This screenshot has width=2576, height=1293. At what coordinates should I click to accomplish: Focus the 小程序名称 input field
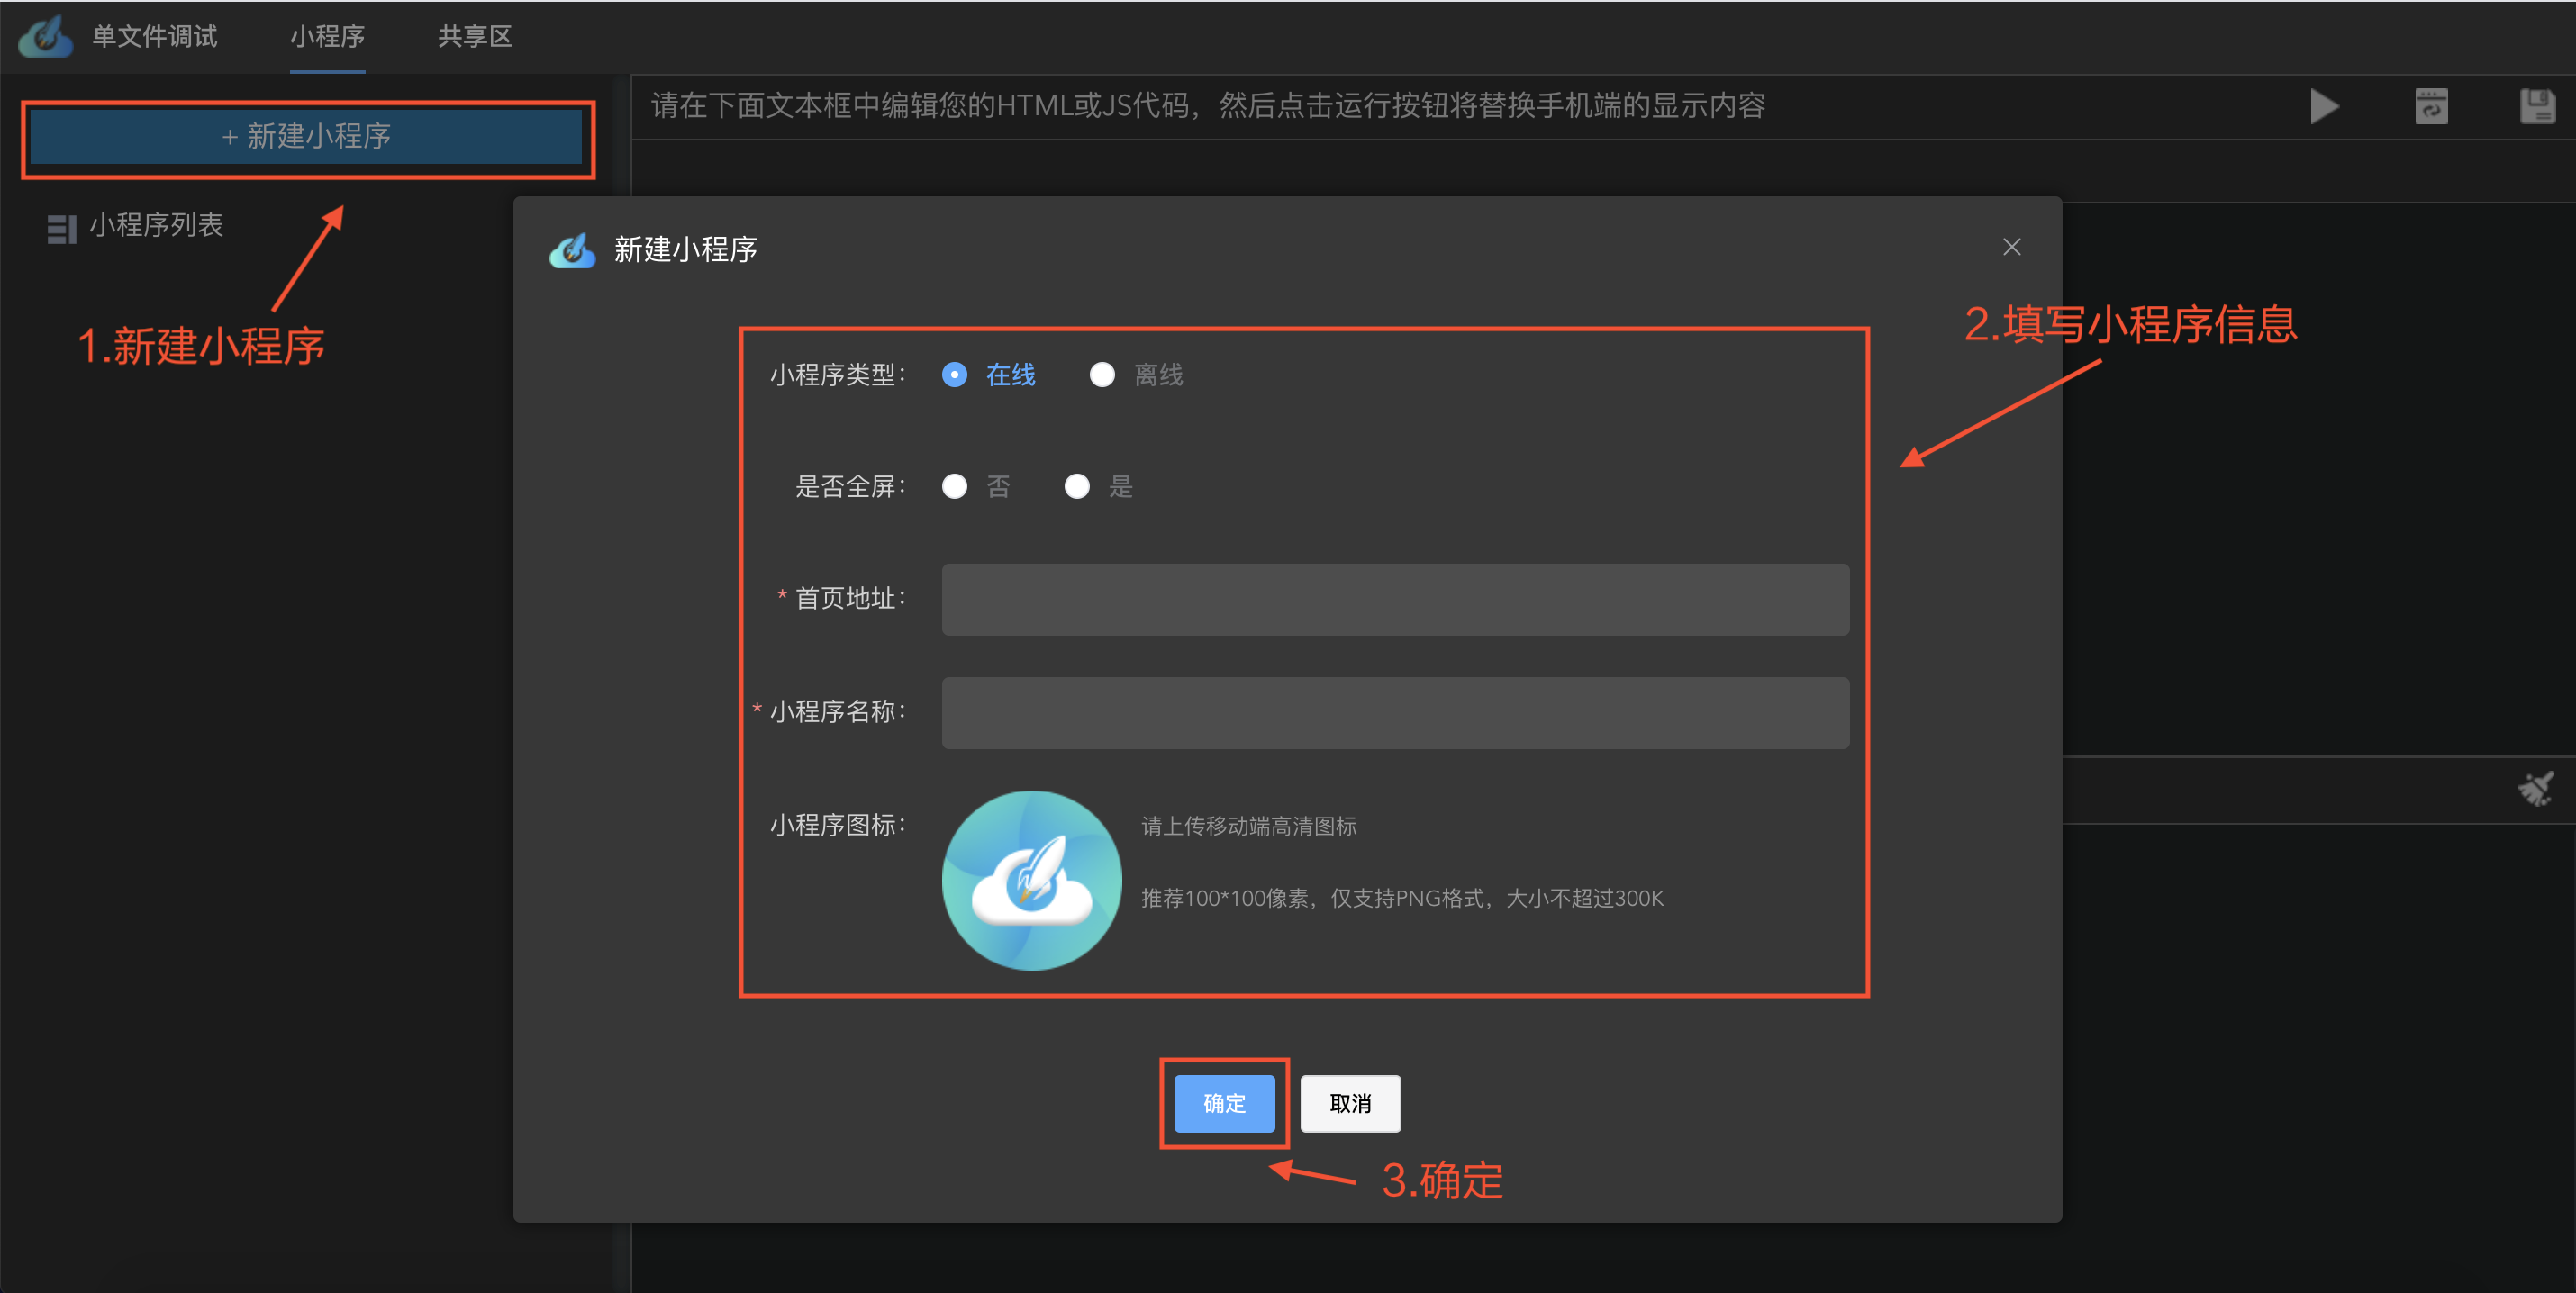[x=1395, y=712]
